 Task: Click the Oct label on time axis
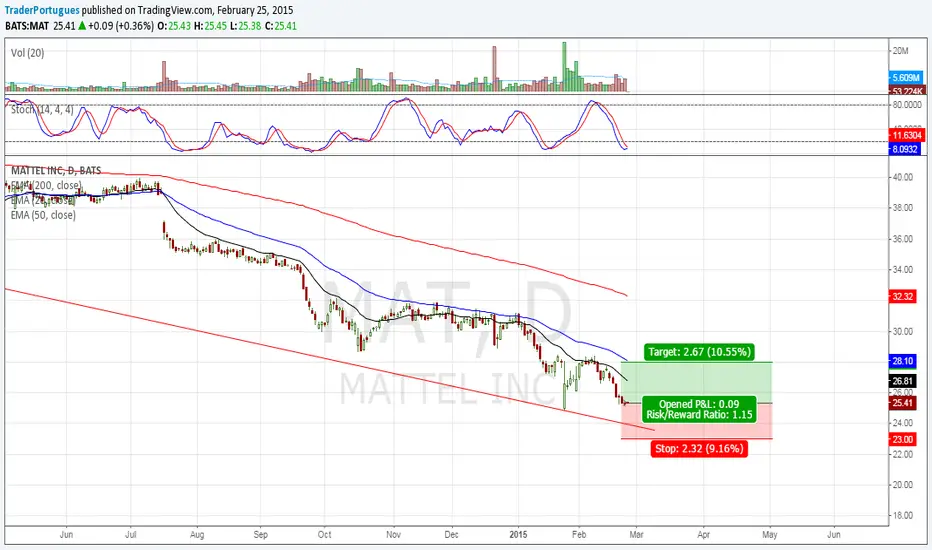coord(325,535)
